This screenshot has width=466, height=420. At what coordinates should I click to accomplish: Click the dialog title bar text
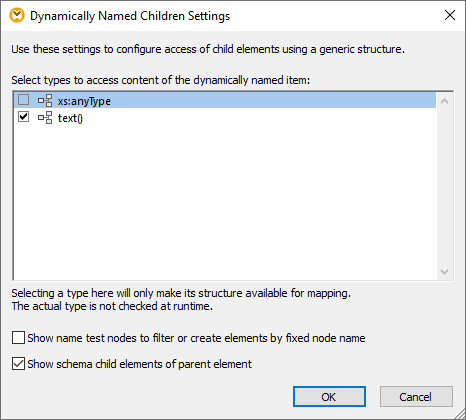(x=130, y=16)
